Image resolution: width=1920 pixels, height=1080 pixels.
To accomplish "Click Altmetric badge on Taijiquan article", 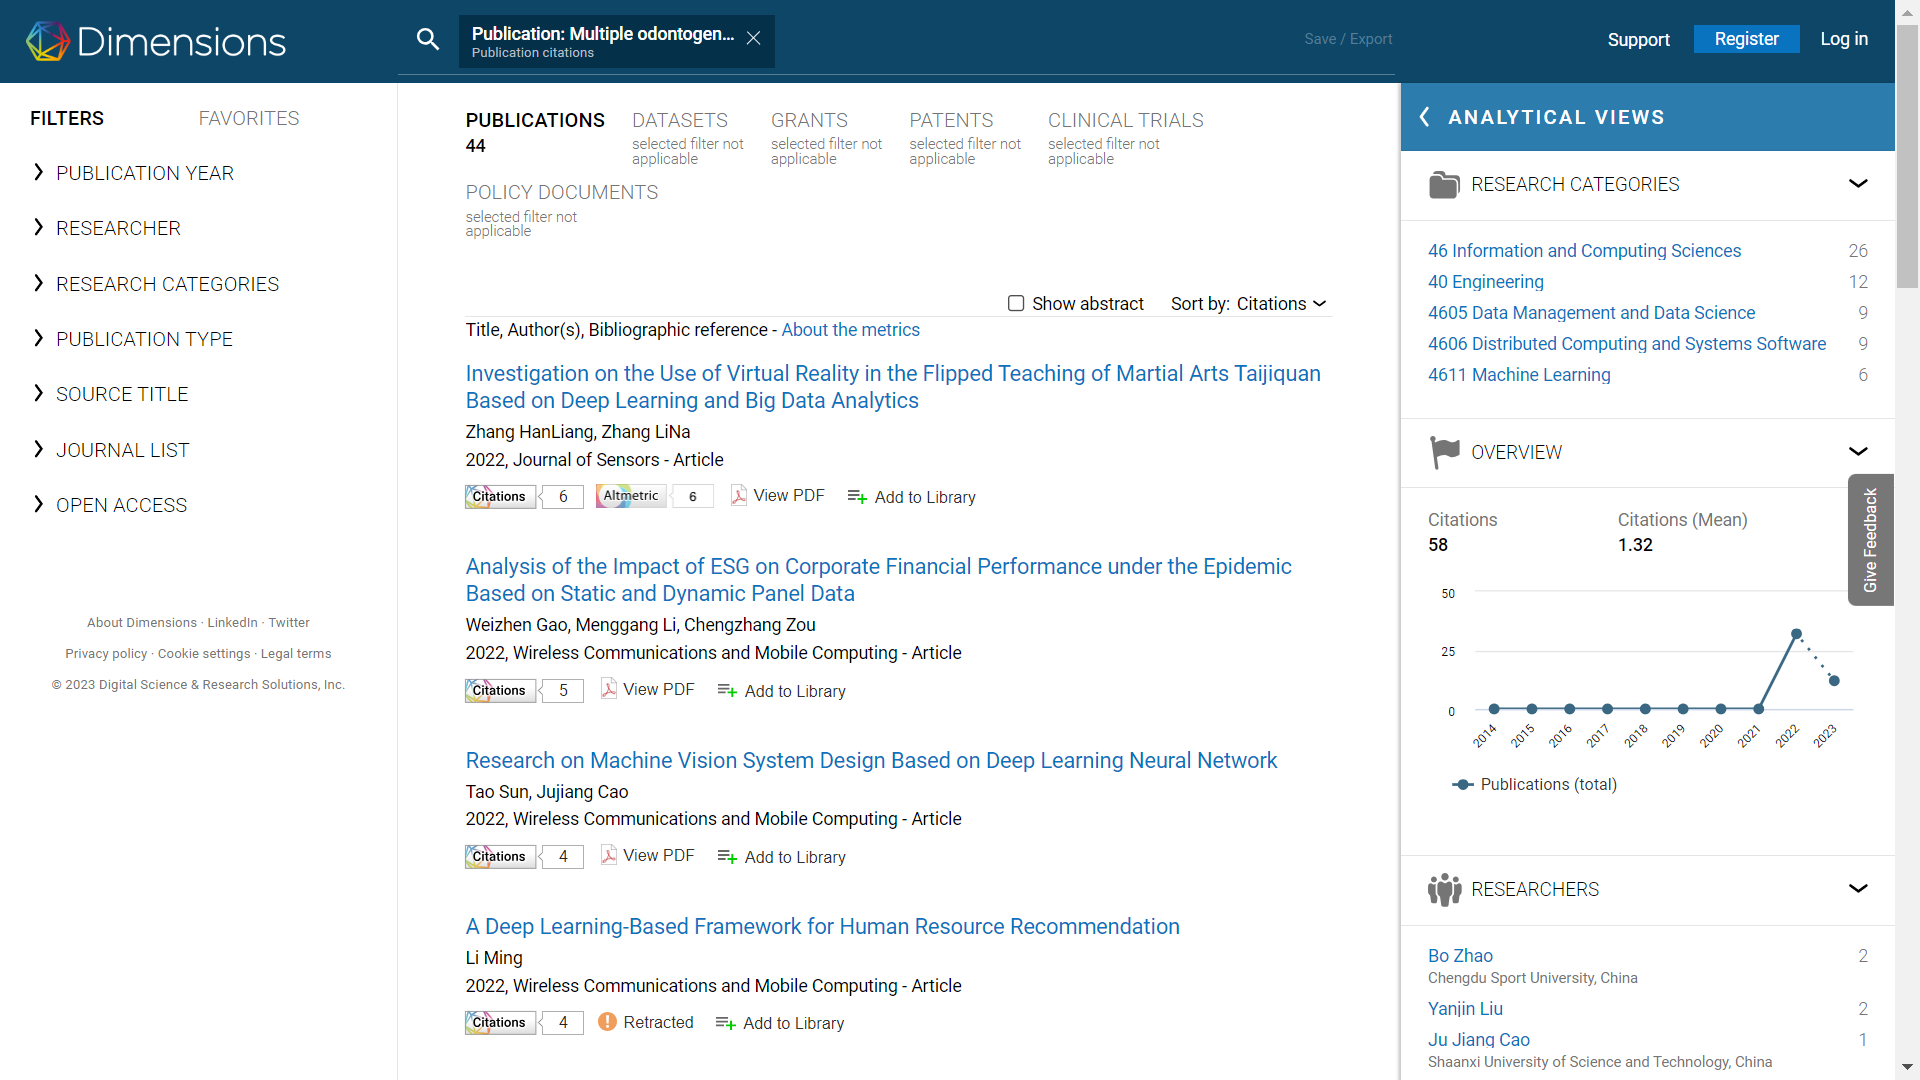I will click(x=631, y=496).
